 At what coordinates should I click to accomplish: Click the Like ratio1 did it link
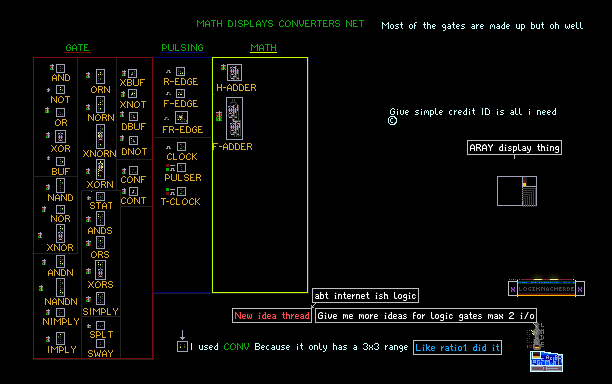point(457,347)
